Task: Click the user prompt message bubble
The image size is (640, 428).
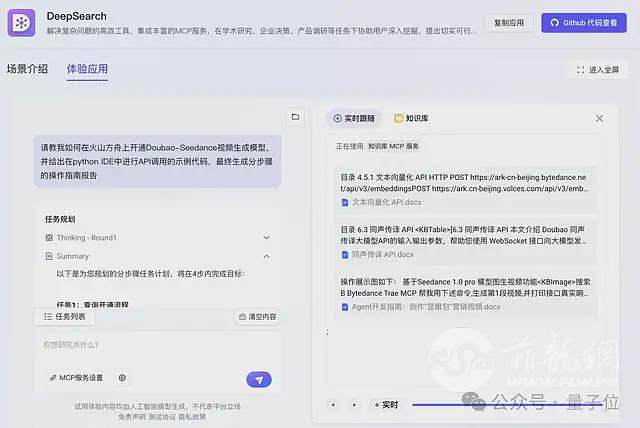Action: click(x=158, y=162)
